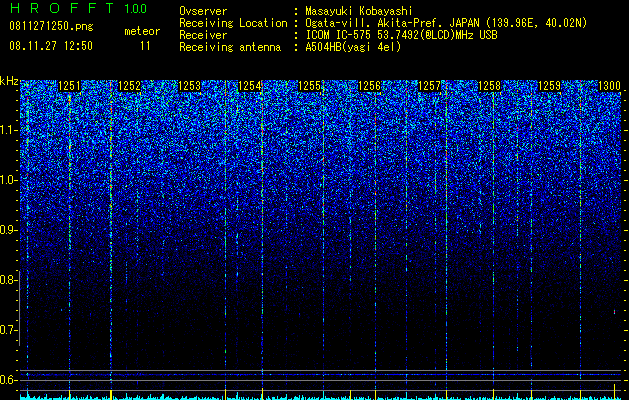Select the 0811271250.png filename text
The width and height of the screenshot is (629, 400).
click(51, 26)
